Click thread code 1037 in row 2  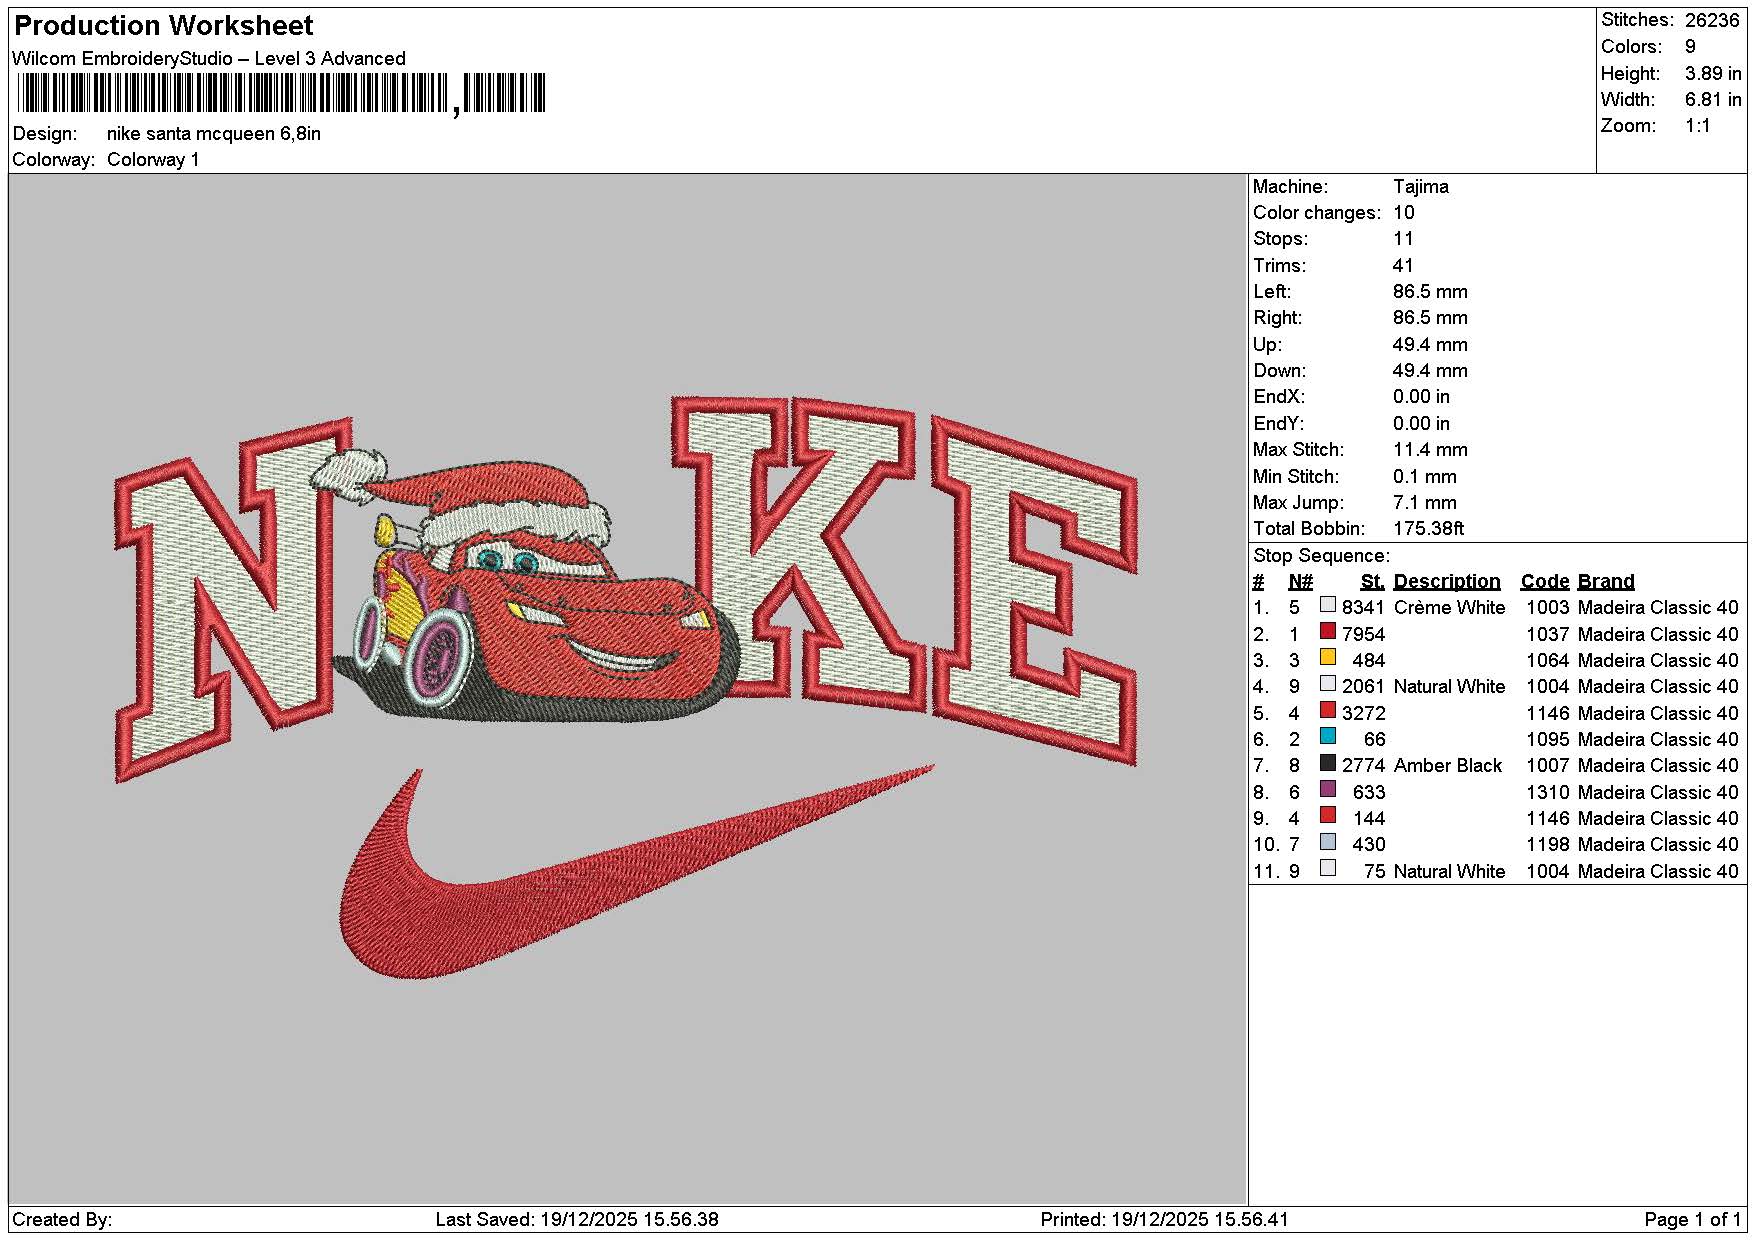click(x=1548, y=635)
